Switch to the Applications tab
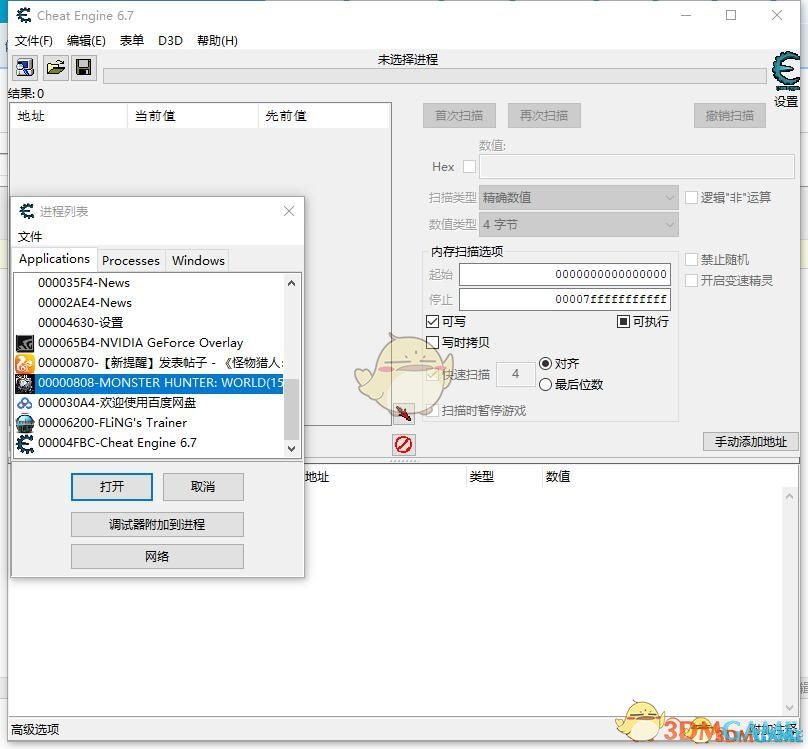This screenshot has width=808, height=749. tap(55, 259)
